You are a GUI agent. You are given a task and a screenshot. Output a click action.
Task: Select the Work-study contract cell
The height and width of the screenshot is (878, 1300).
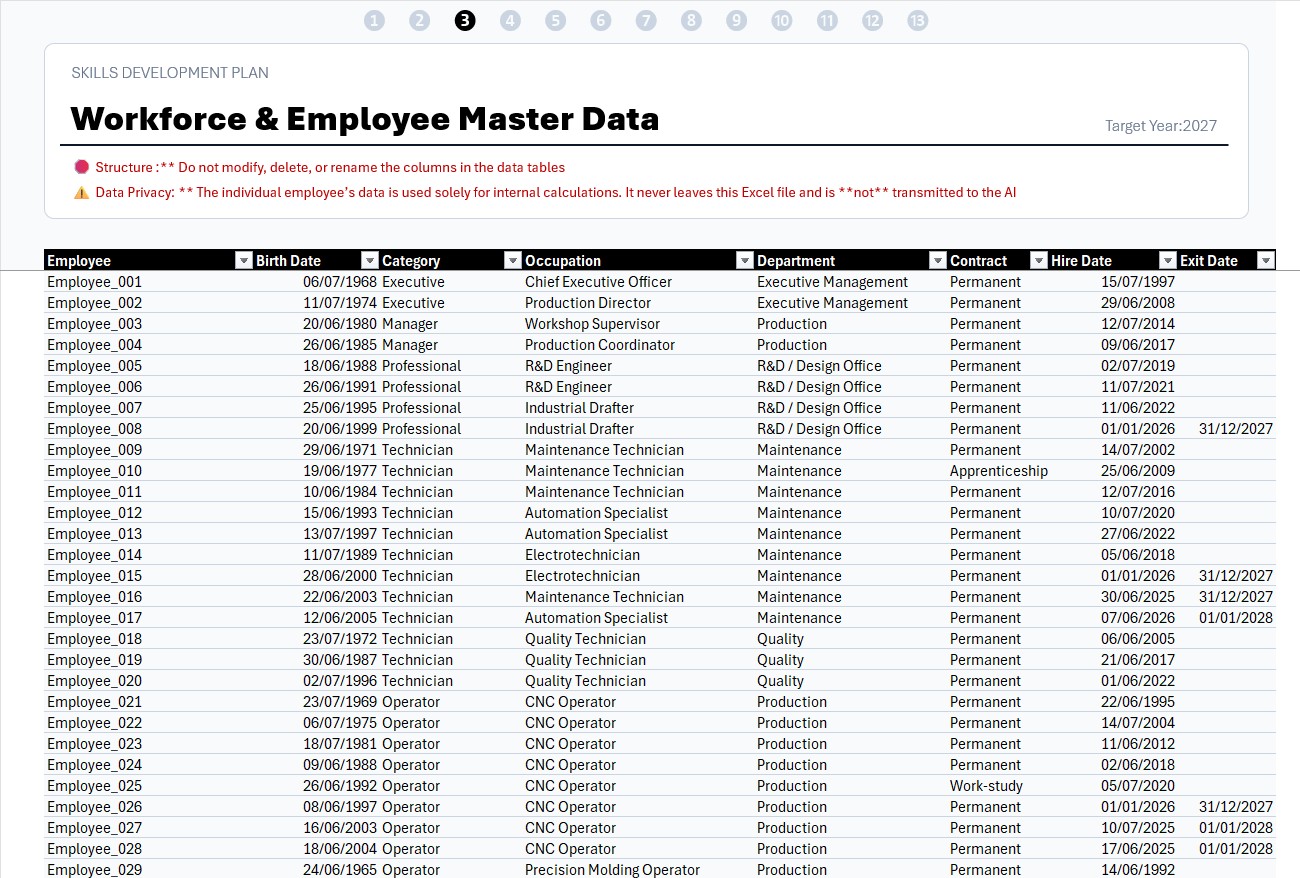click(x=998, y=786)
